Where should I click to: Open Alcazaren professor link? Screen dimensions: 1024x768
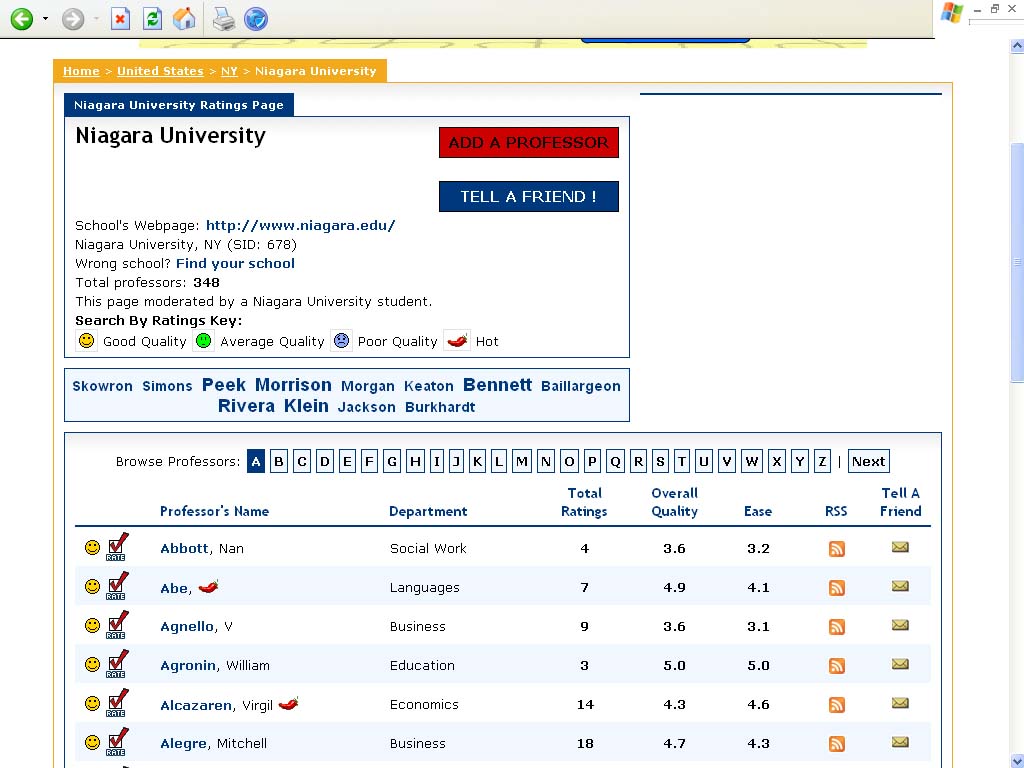pyautogui.click(x=196, y=705)
